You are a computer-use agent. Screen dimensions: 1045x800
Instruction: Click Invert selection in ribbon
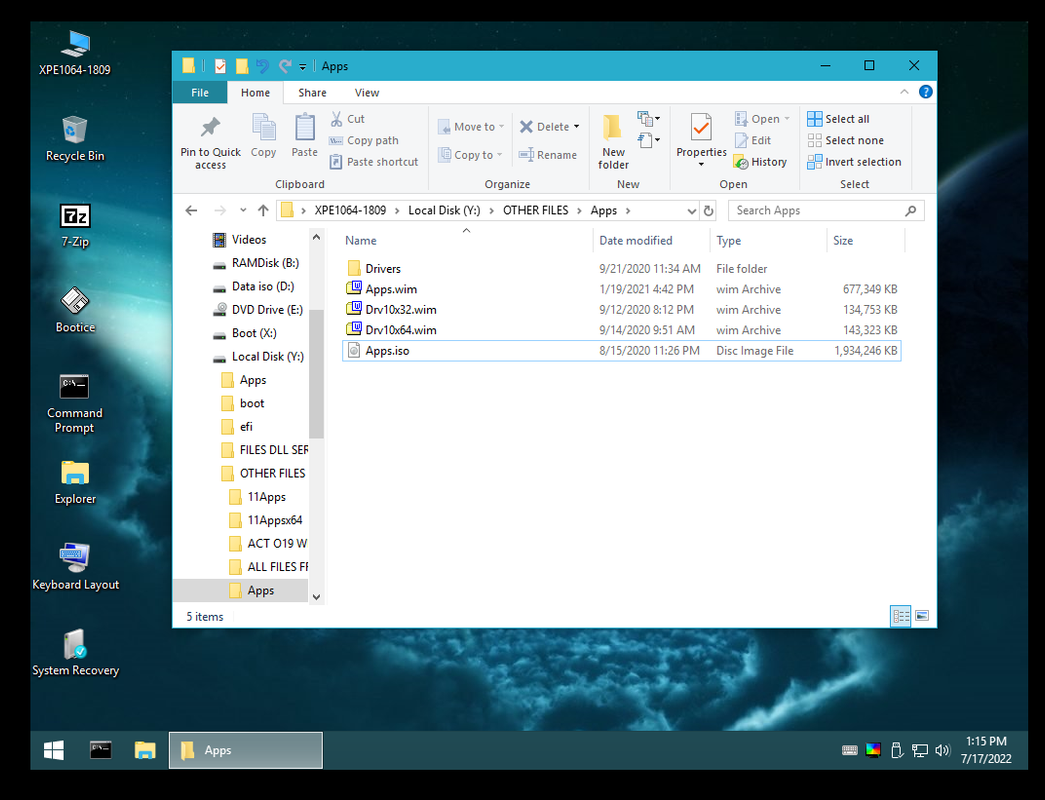coord(854,162)
